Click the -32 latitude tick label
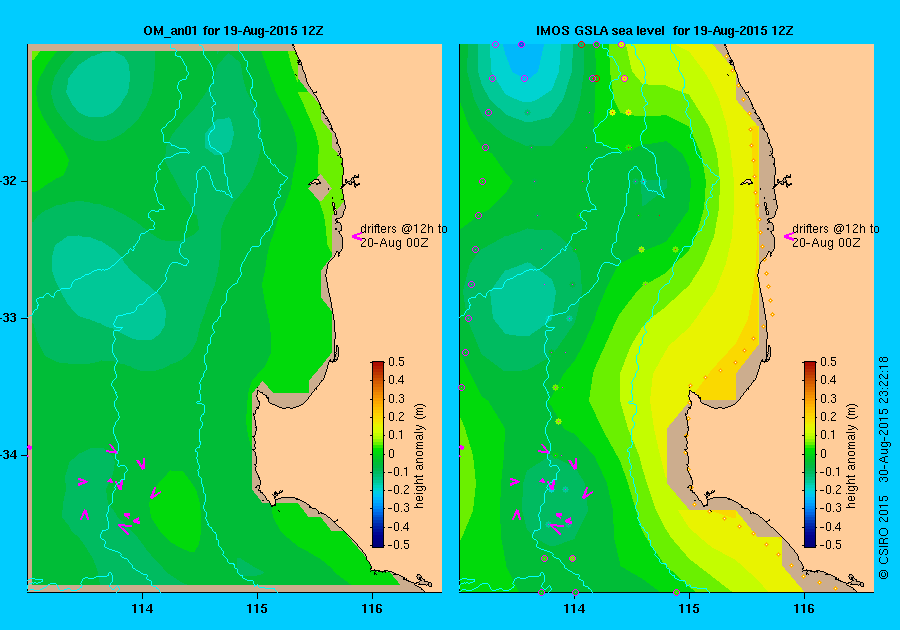This screenshot has width=900, height=630. click(10, 181)
